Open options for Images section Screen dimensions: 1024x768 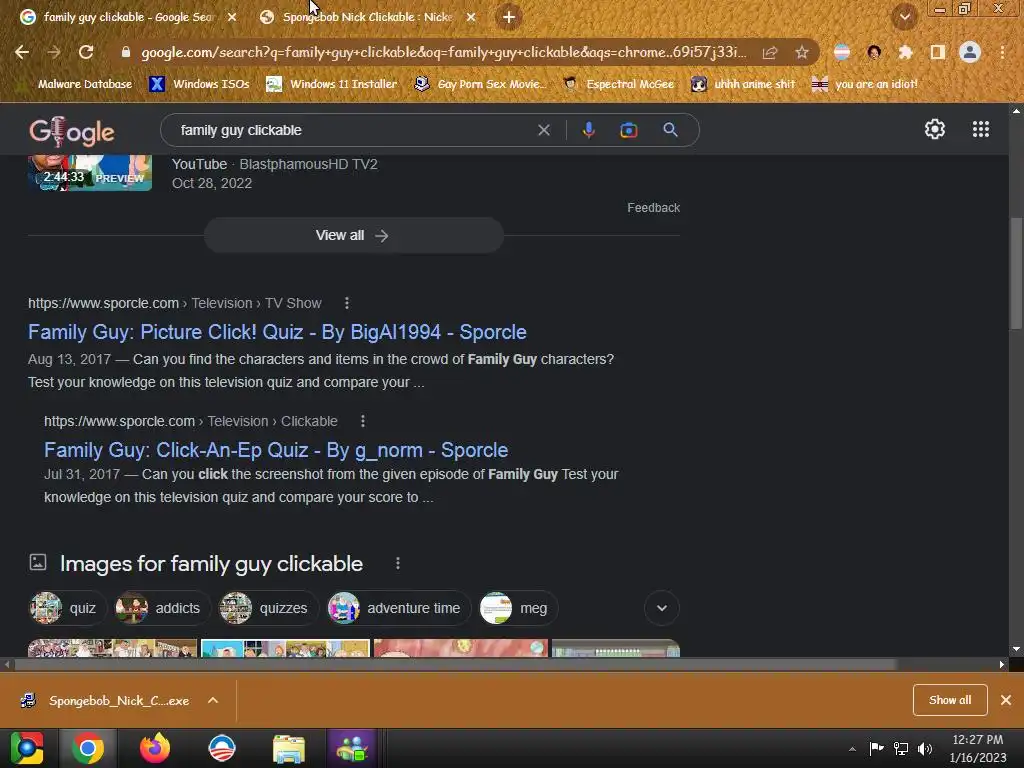pos(398,563)
